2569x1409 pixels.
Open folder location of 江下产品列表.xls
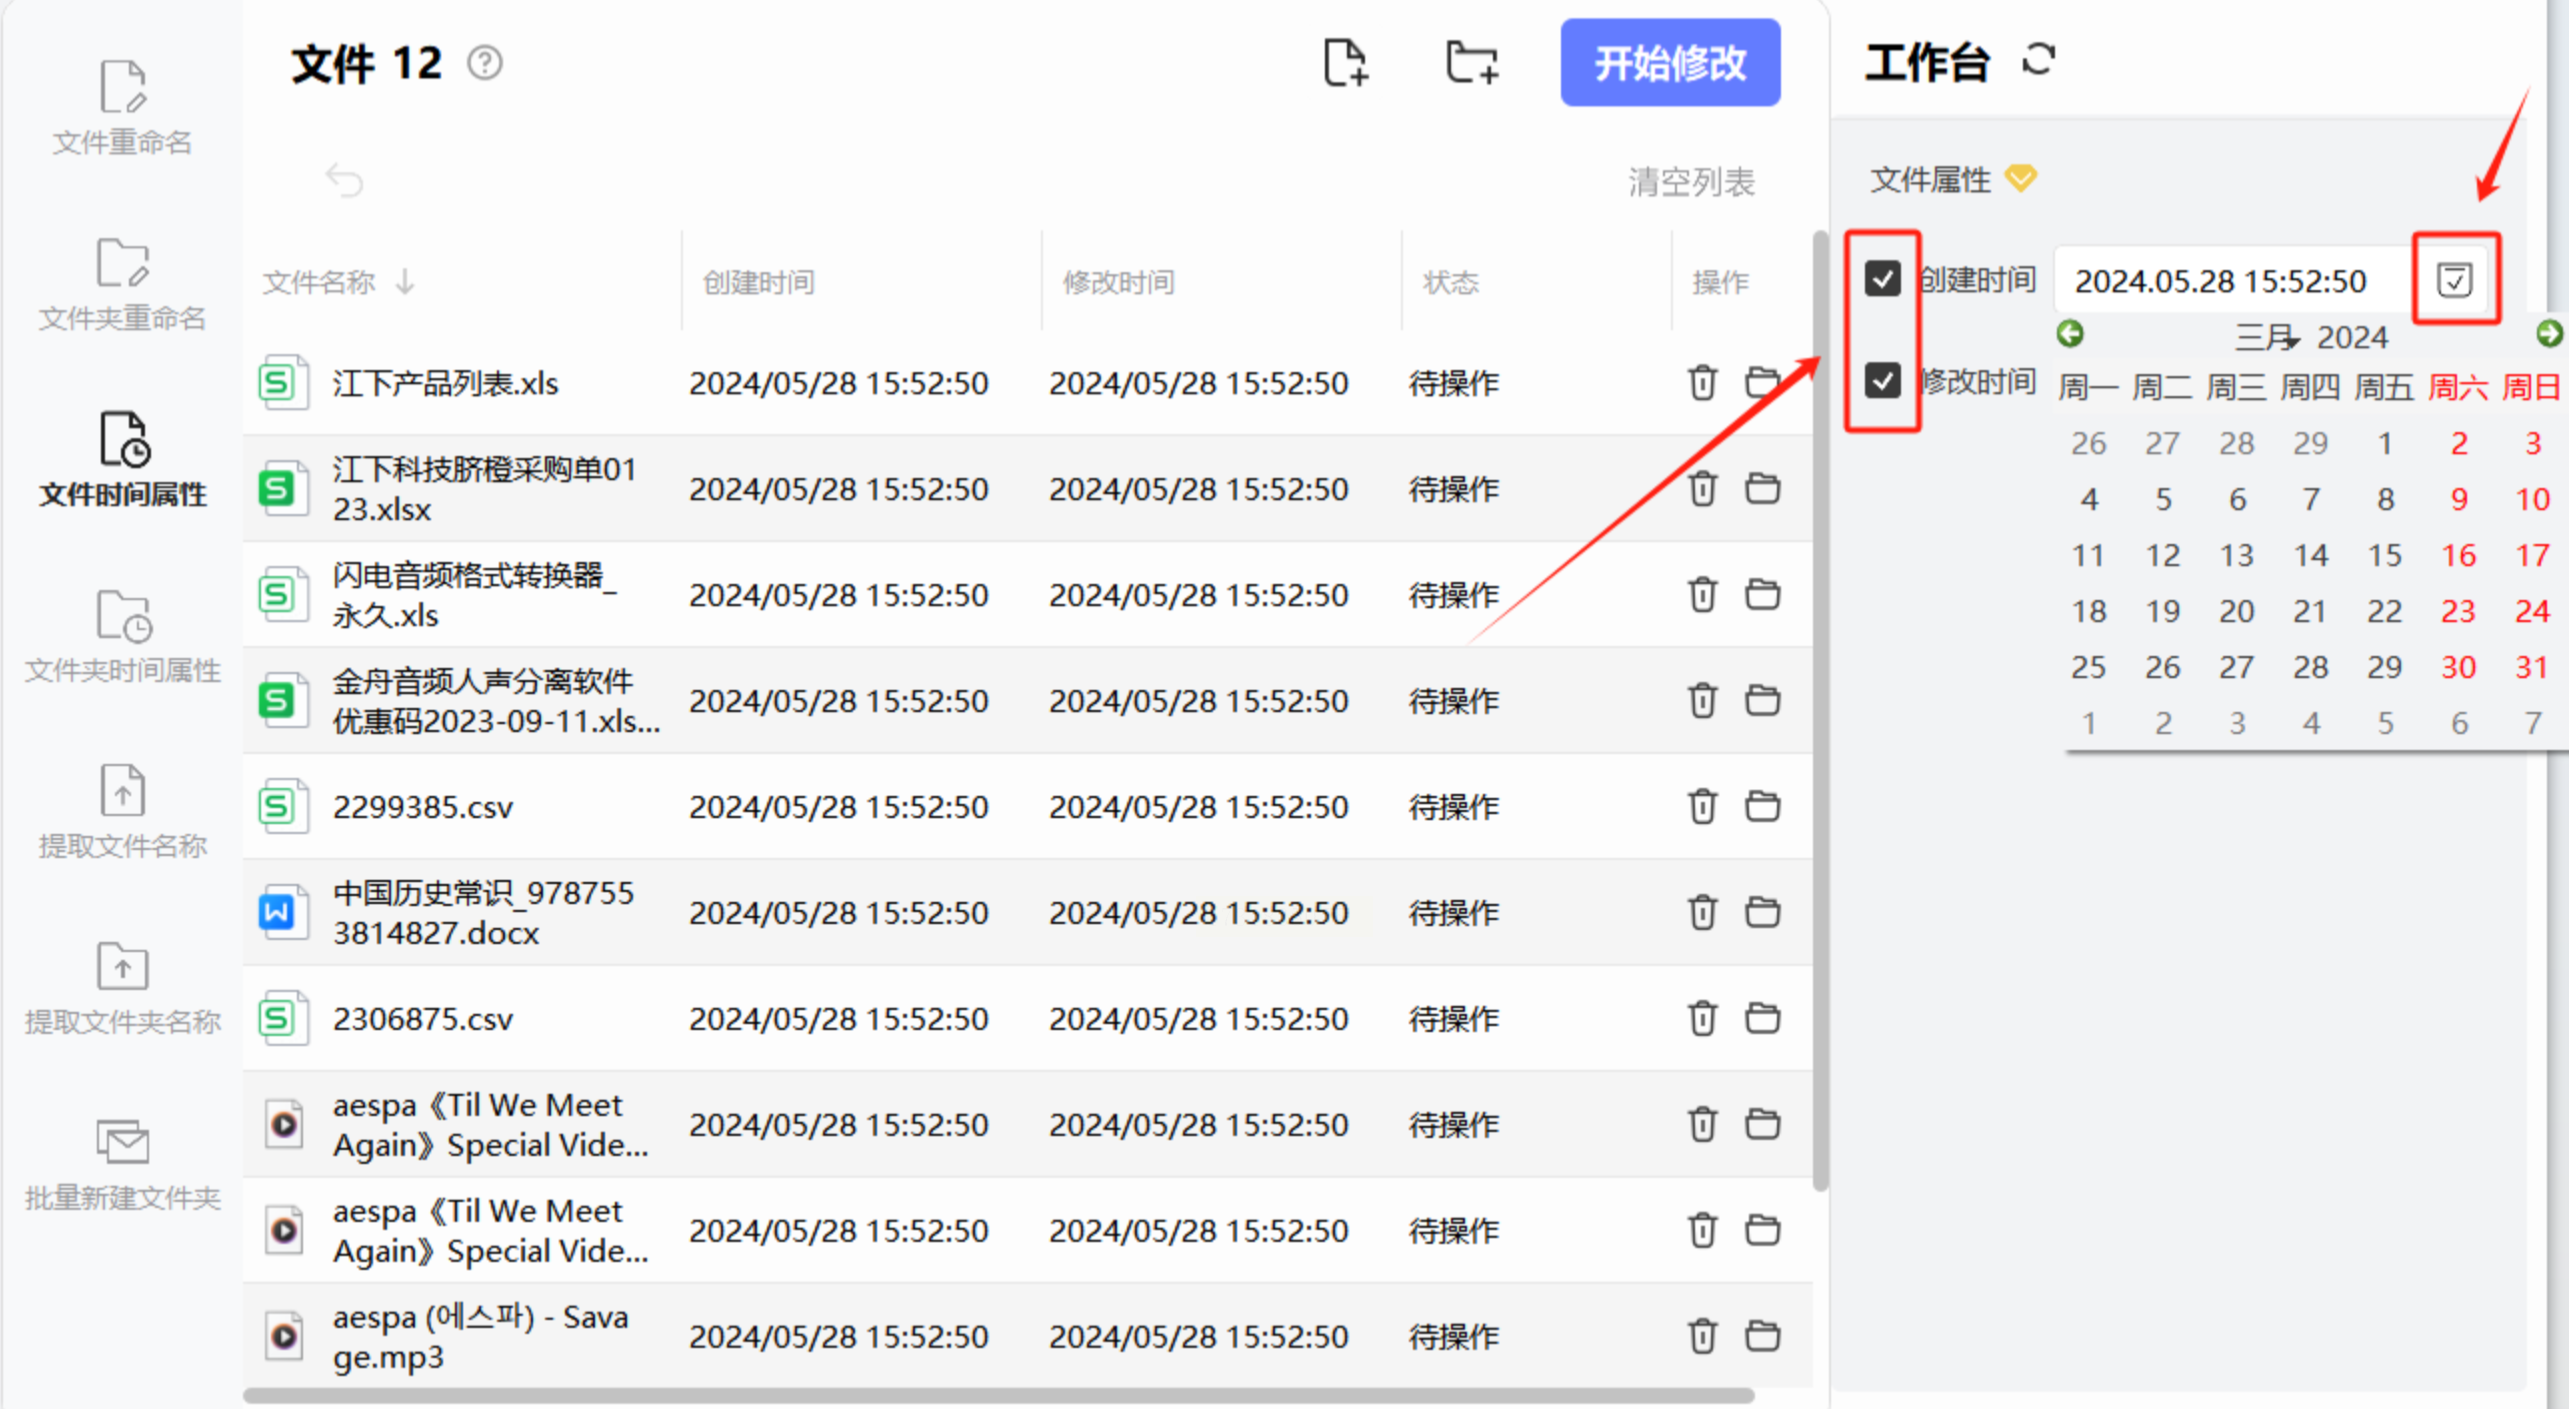pos(1762,382)
